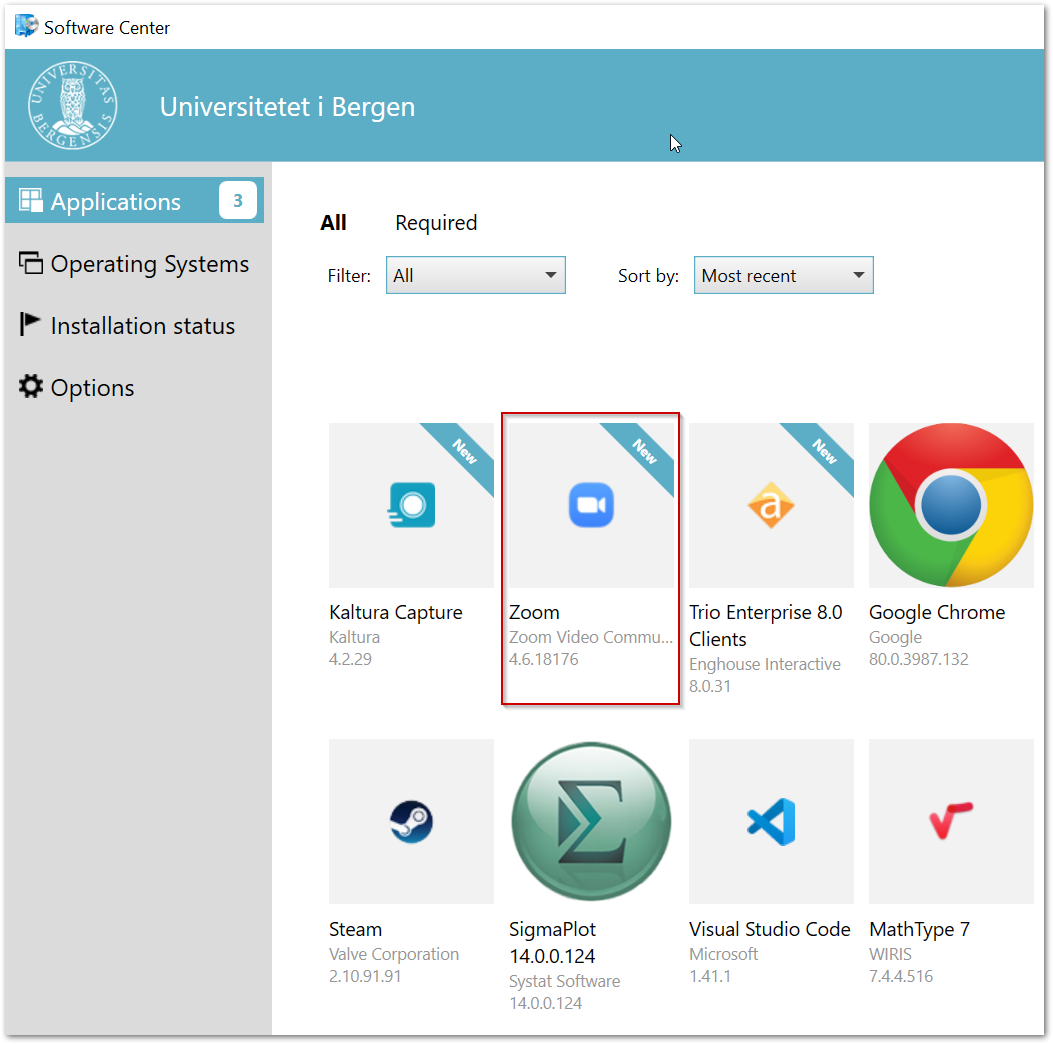
Task: Click the Universitetet i Bergen logo
Action: pos(72,105)
